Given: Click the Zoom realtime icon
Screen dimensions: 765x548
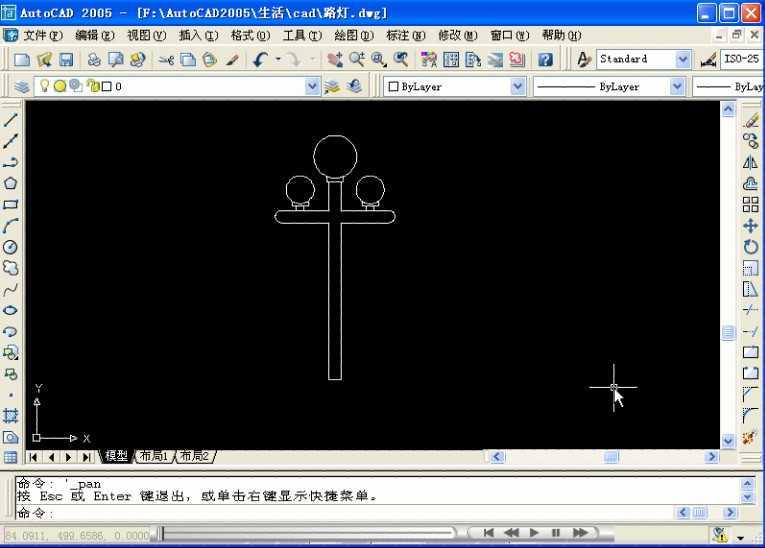Looking at the screenshot, I should click(357, 60).
